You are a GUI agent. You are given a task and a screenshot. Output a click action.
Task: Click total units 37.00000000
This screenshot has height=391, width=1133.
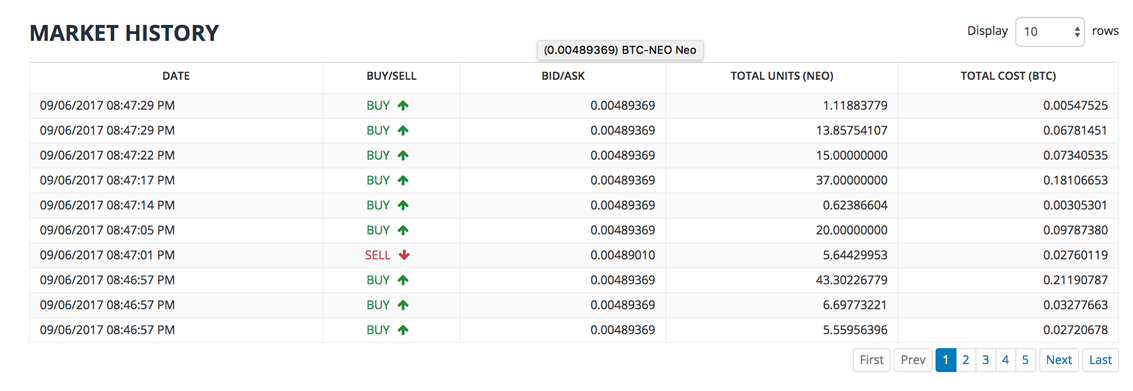click(x=852, y=180)
